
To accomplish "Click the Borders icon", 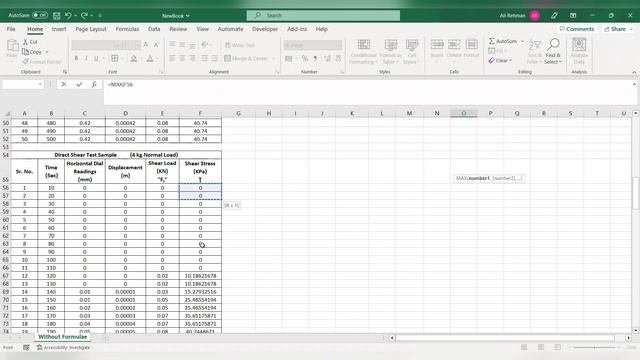I will 115,58.
